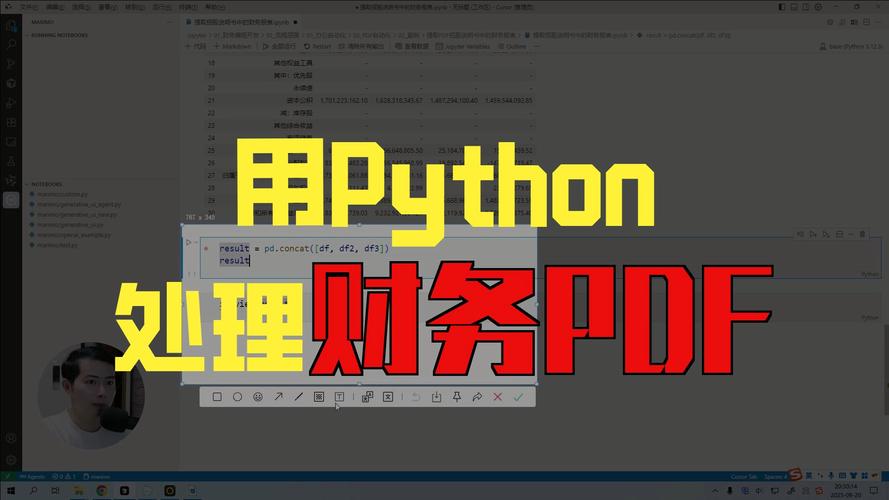Select the rectangle annotation tool
Image resolution: width=889 pixels, height=500 pixels.
point(217,397)
